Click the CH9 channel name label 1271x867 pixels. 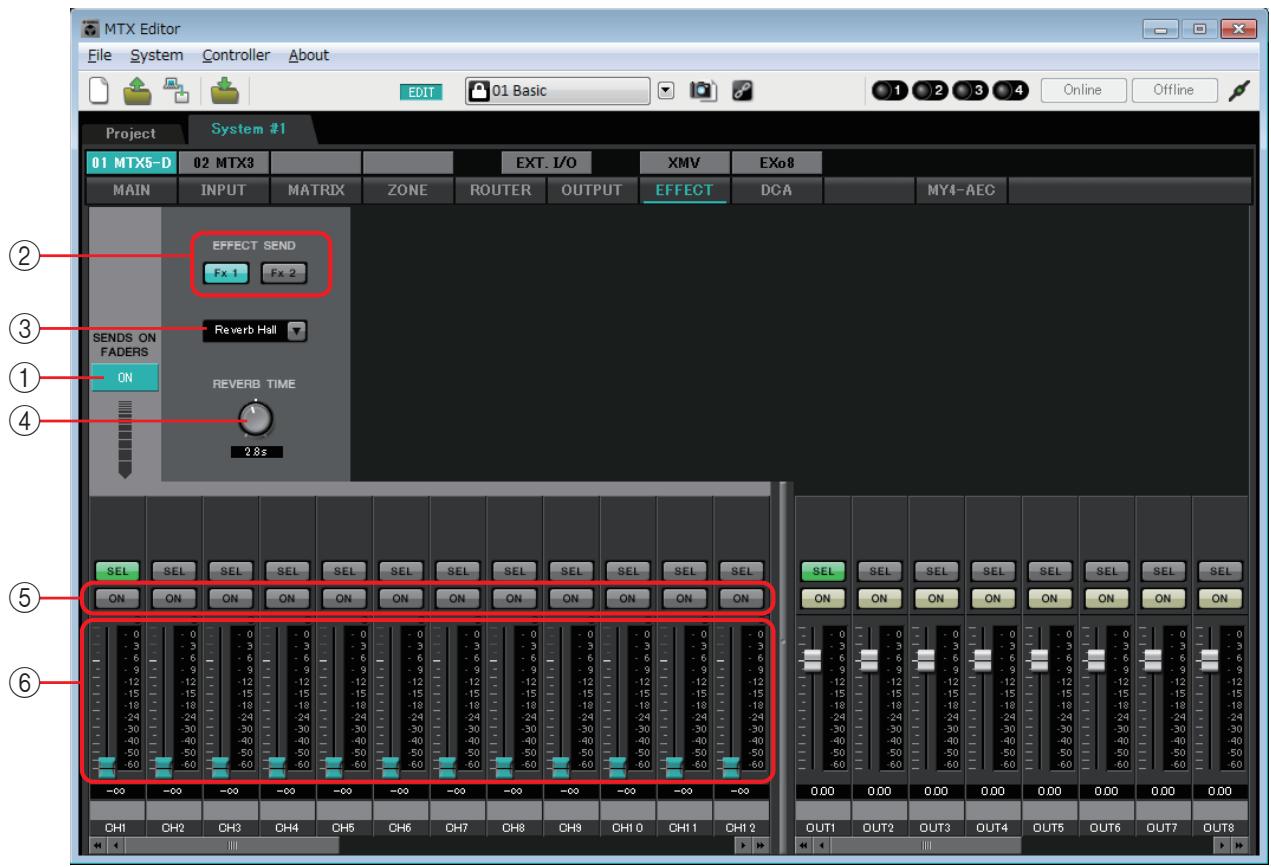point(571,828)
